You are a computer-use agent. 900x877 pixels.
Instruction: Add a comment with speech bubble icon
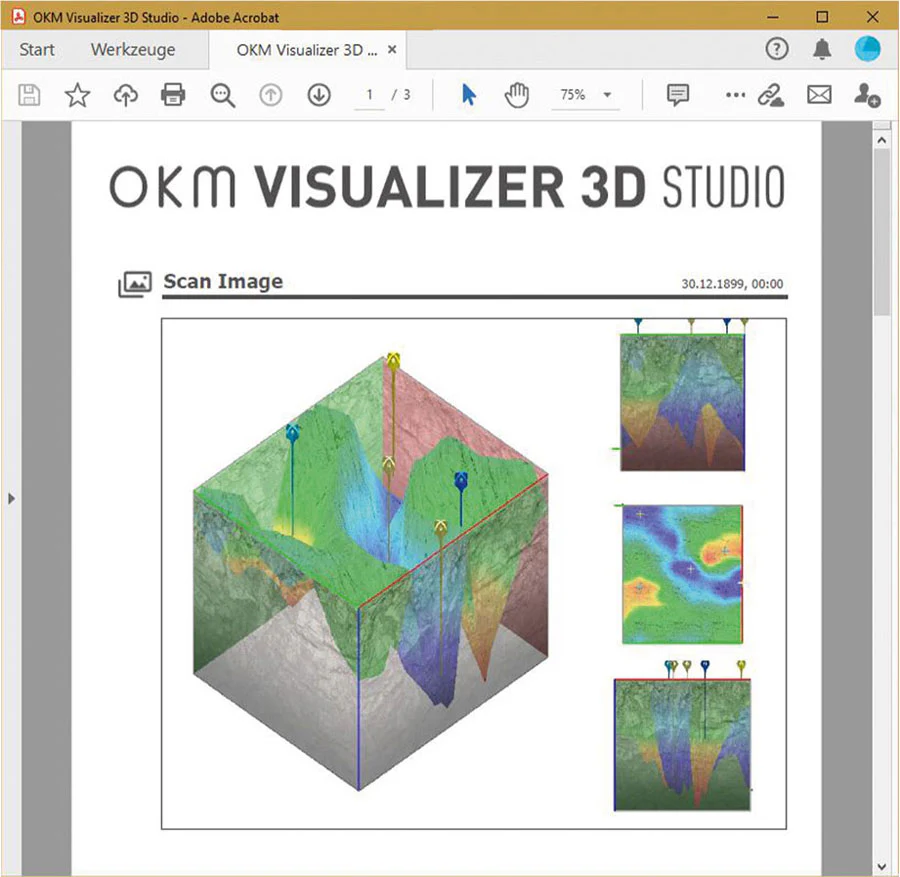[x=678, y=95]
